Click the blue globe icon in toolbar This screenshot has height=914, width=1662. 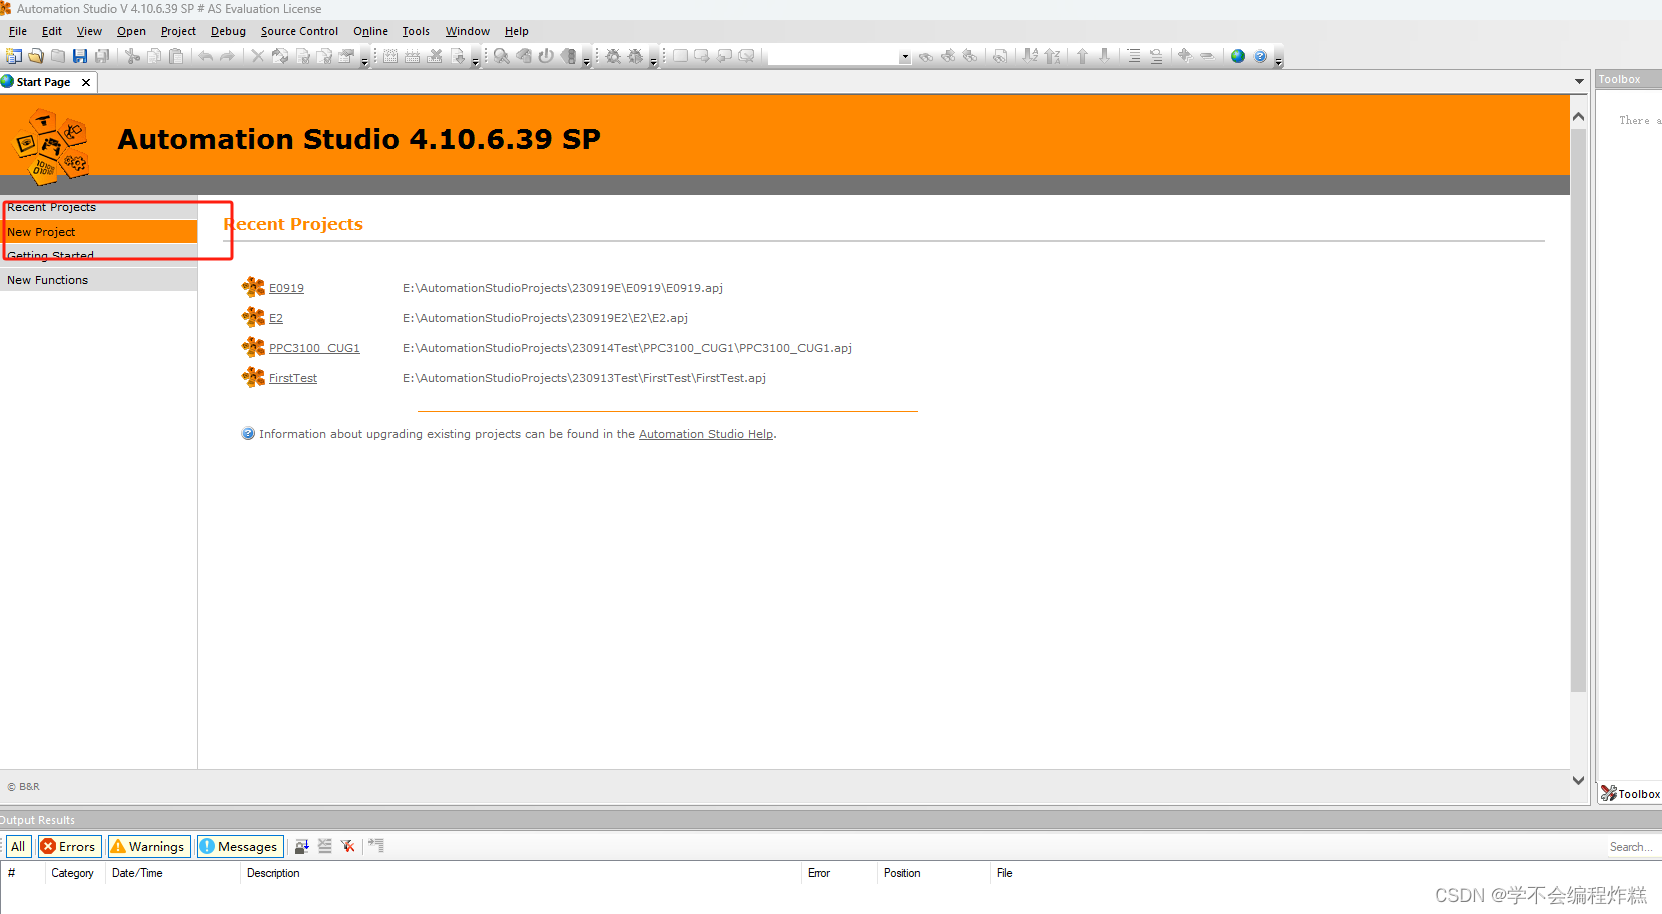point(1238,56)
